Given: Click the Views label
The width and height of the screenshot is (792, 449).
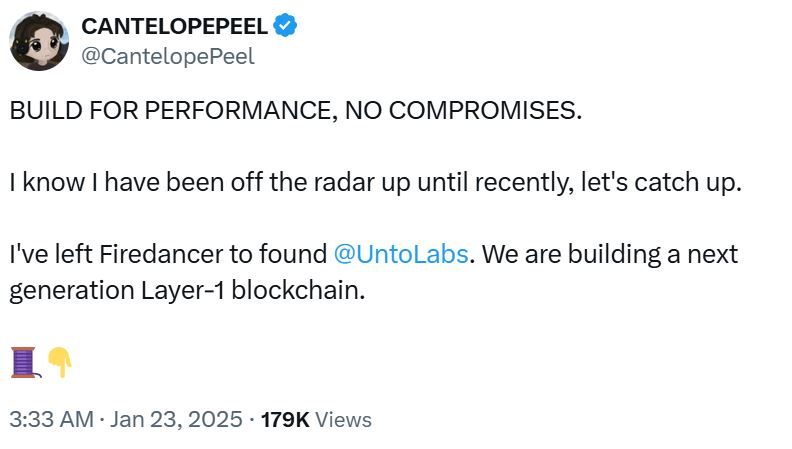Looking at the screenshot, I should click(x=343, y=420).
